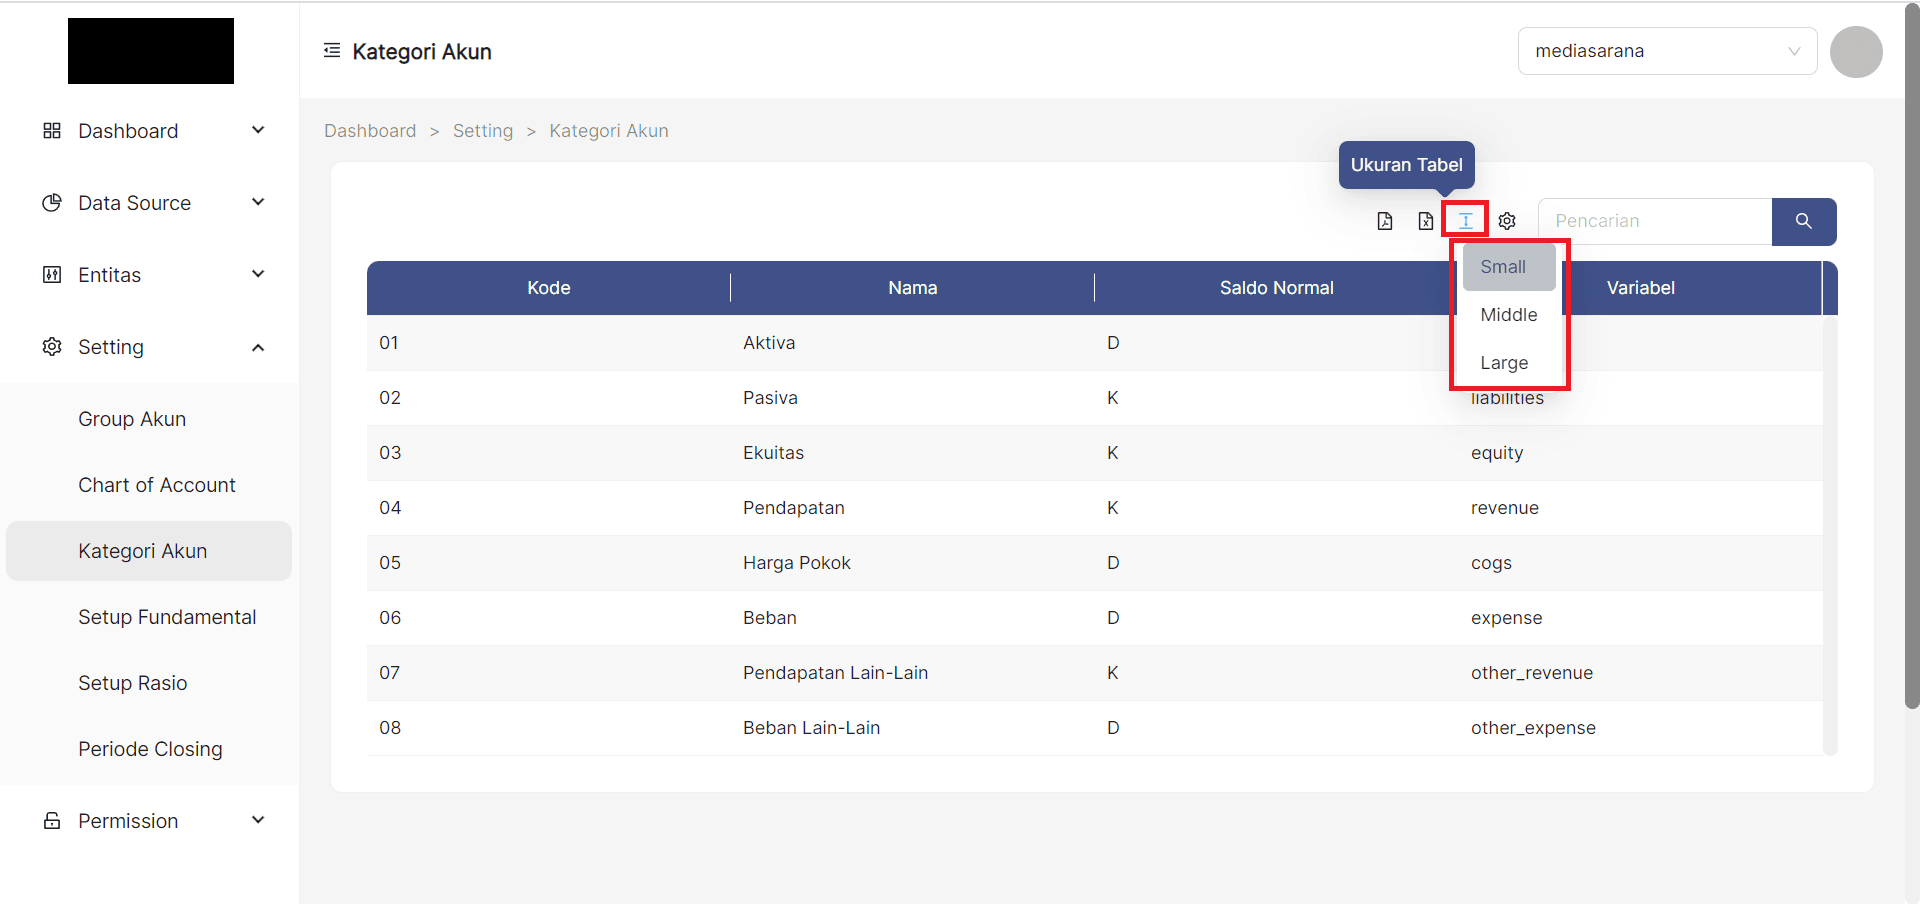Expand the Dashboard menu chevron
Viewport: 1920px width, 904px height.
pos(258,130)
